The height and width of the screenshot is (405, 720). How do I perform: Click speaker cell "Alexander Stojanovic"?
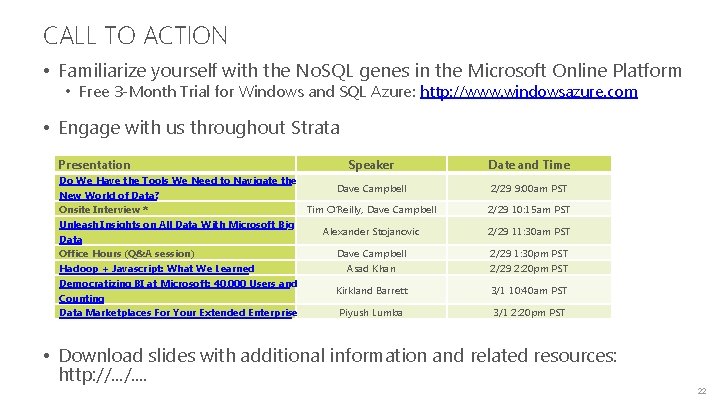click(371, 232)
